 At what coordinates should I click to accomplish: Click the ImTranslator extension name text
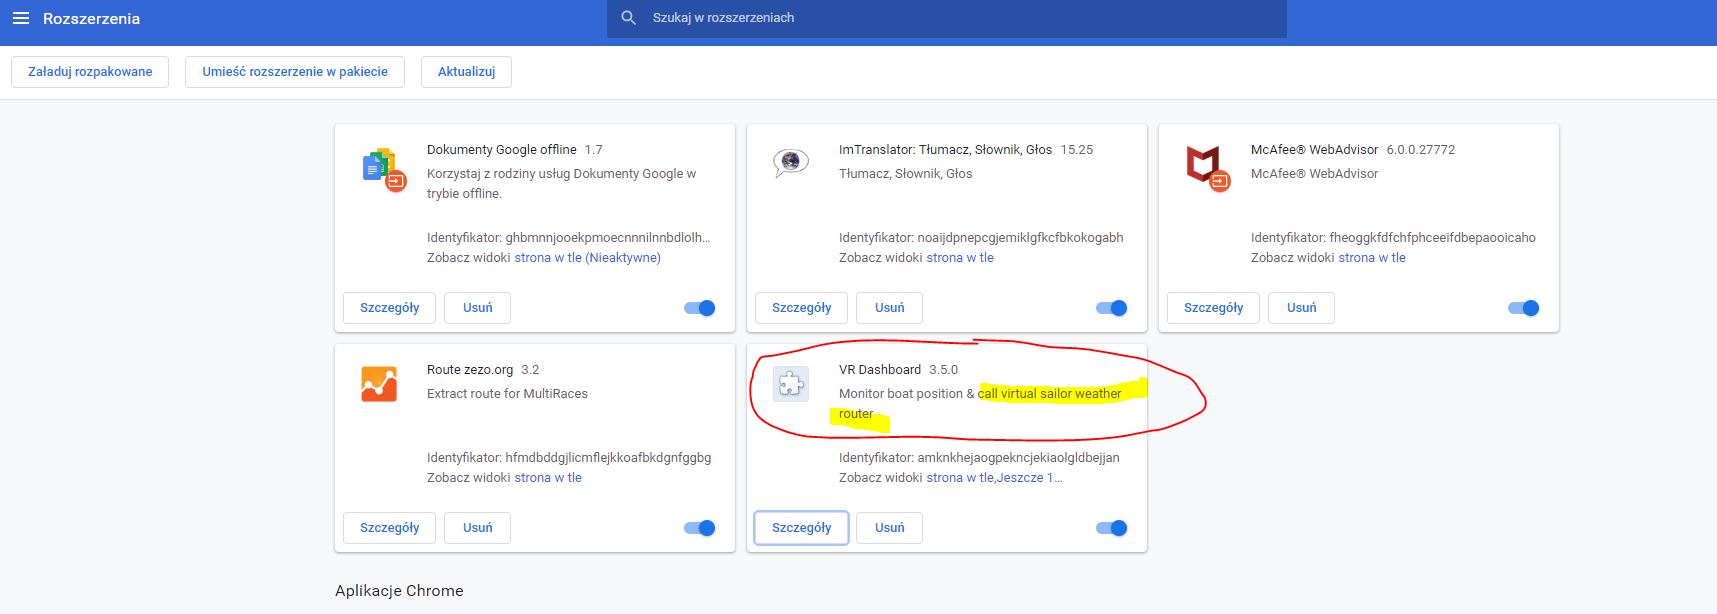coord(945,150)
